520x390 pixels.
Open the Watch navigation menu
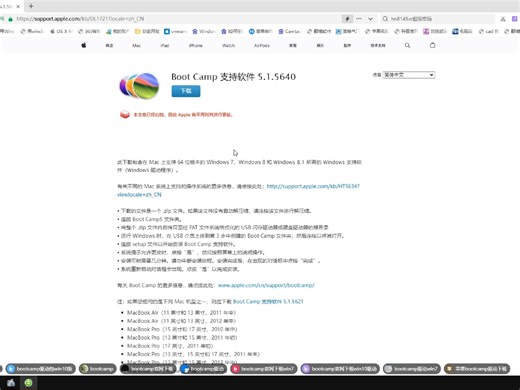[x=228, y=45]
